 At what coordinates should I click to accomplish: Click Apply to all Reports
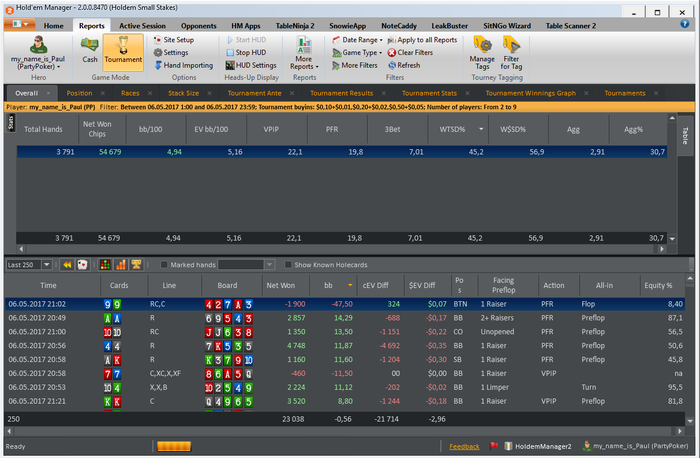422,40
